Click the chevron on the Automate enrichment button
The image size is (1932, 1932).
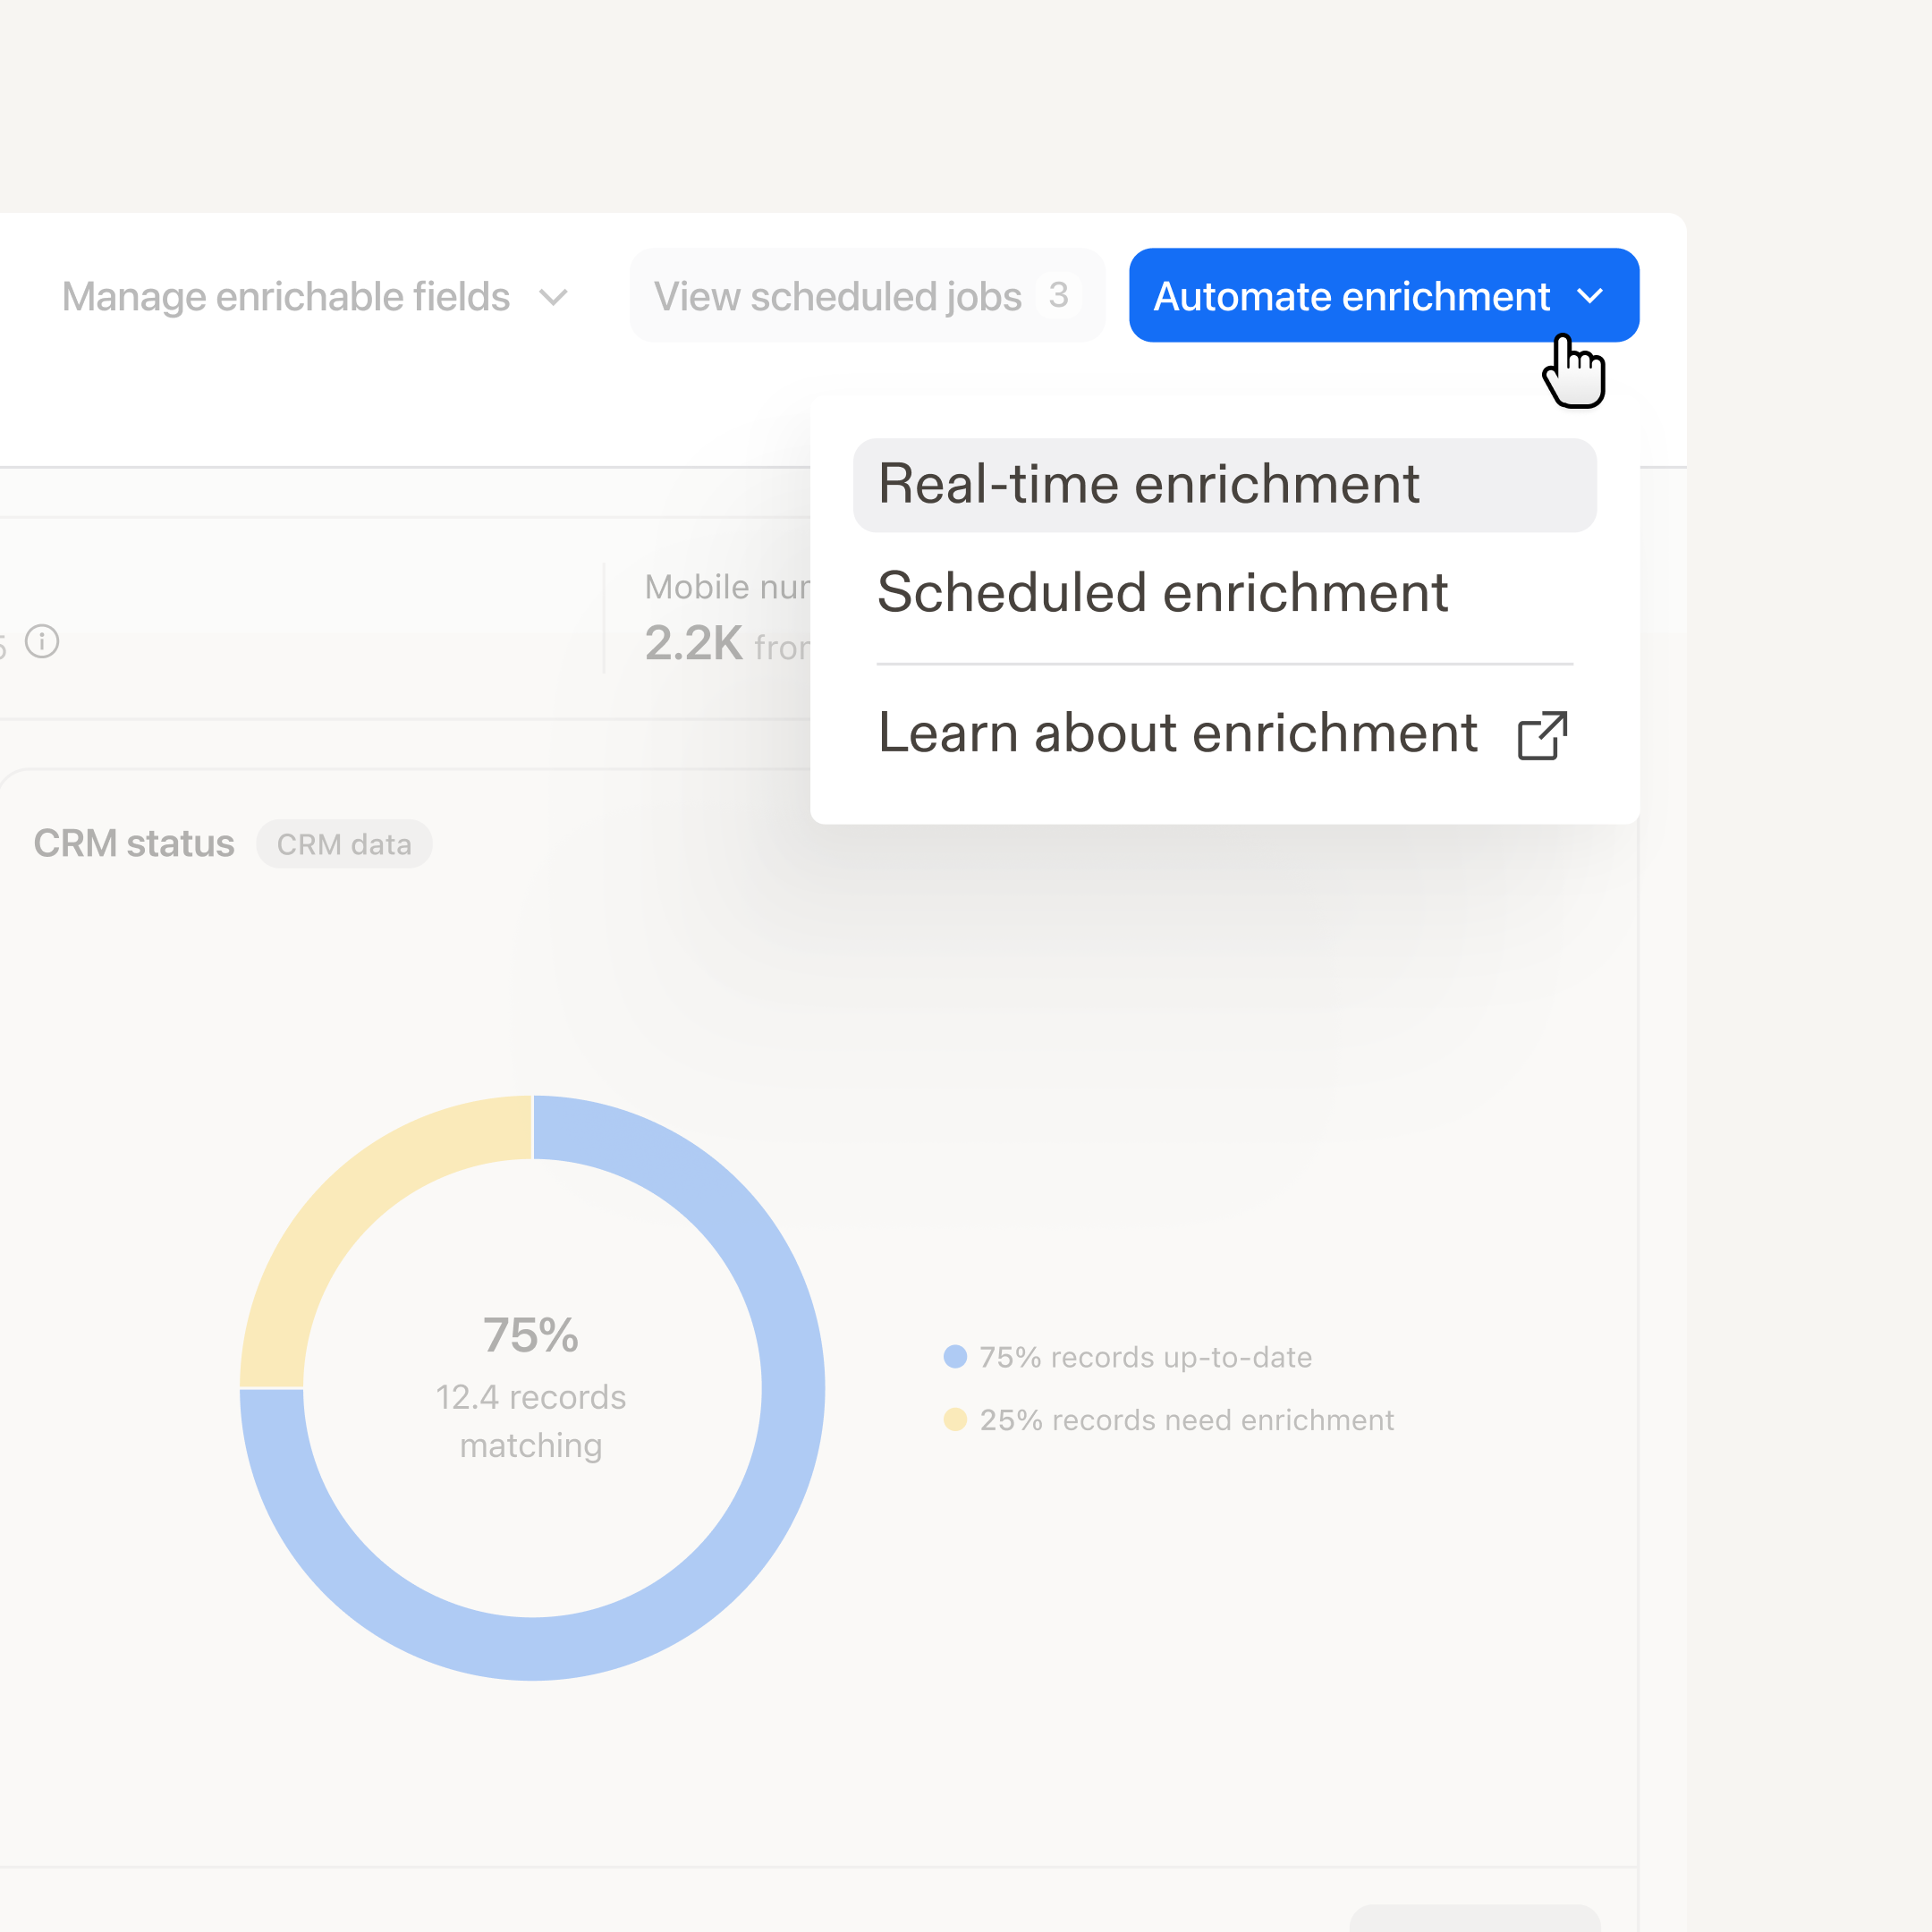point(1592,295)
